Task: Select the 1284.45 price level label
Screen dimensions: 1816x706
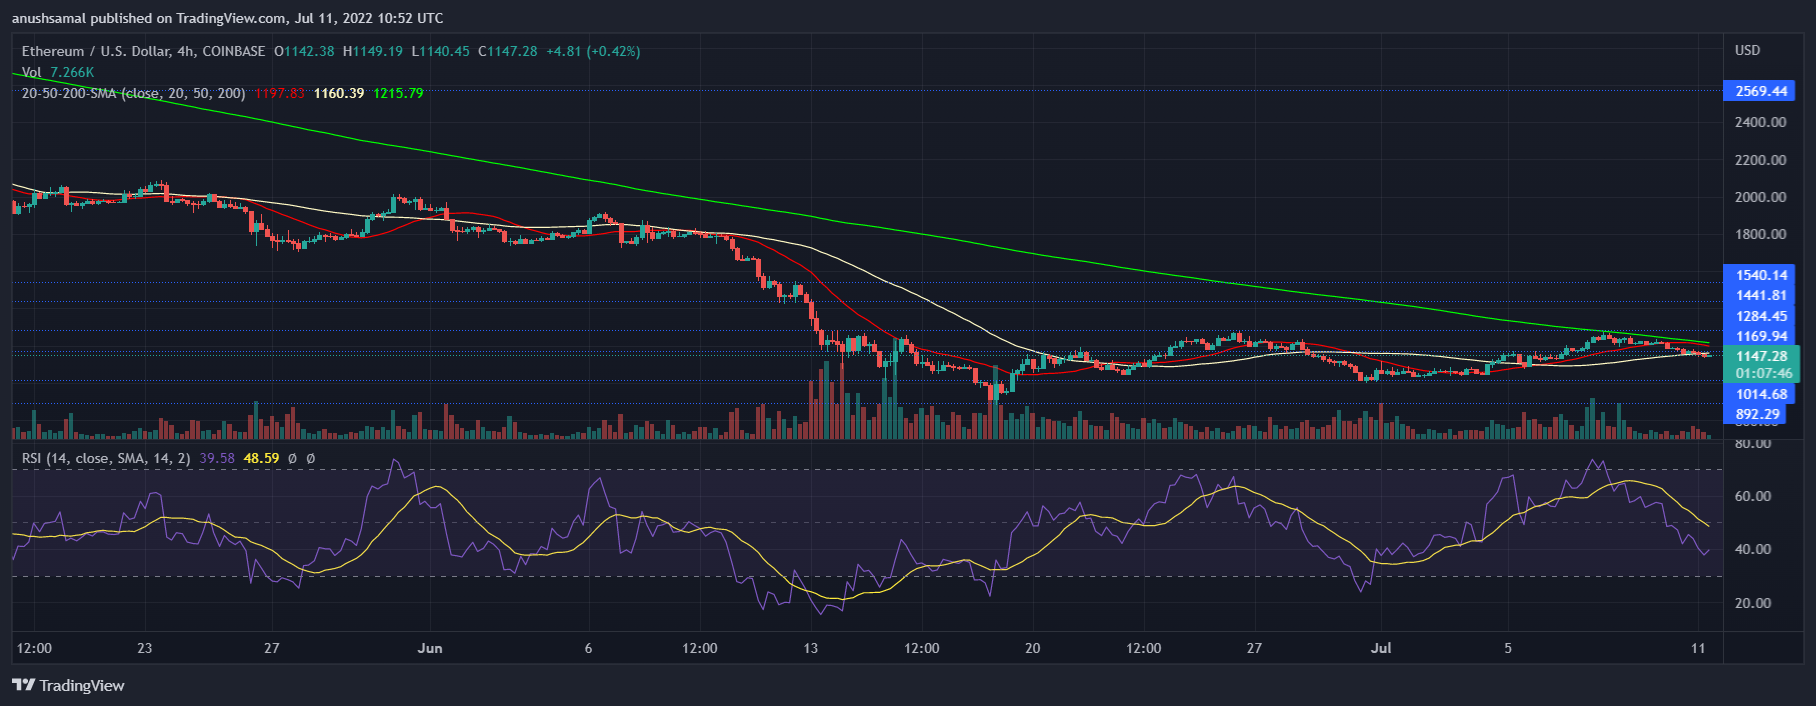Action: (1759, 316)
